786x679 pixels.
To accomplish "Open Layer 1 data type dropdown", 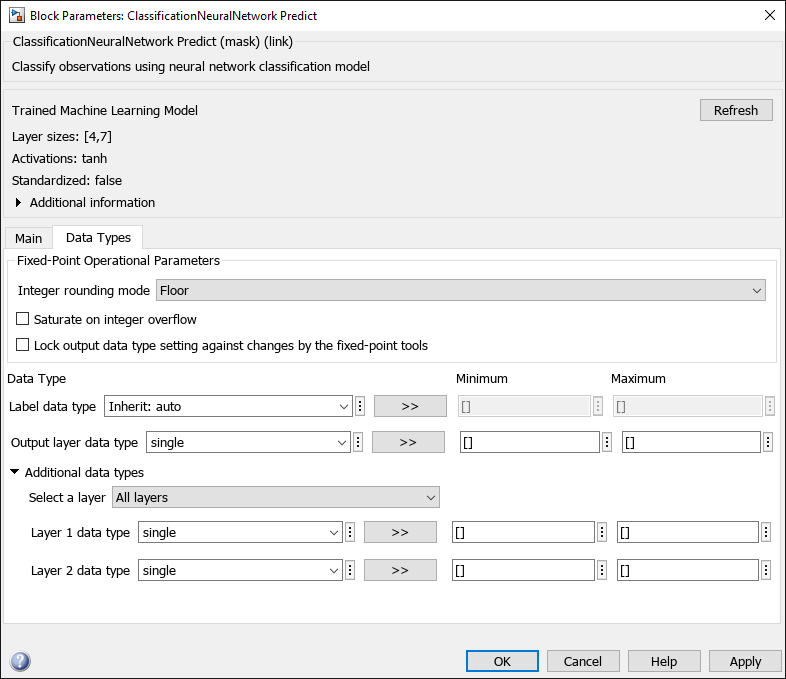I will pos(240,533).
